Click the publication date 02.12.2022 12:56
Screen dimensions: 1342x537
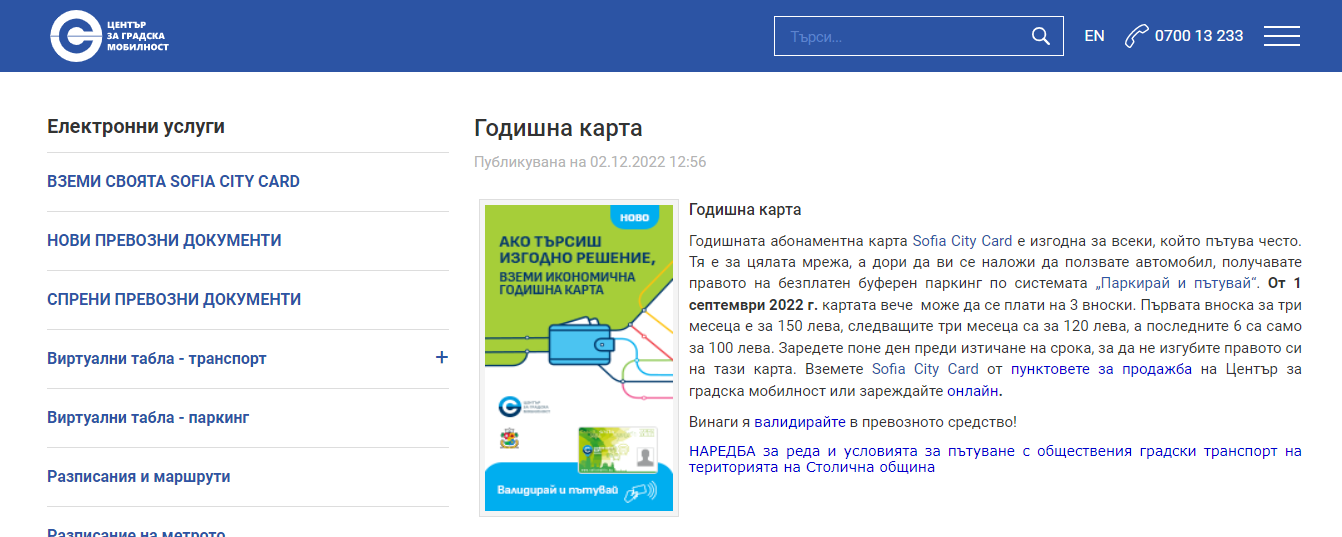(x=648, y=162)
